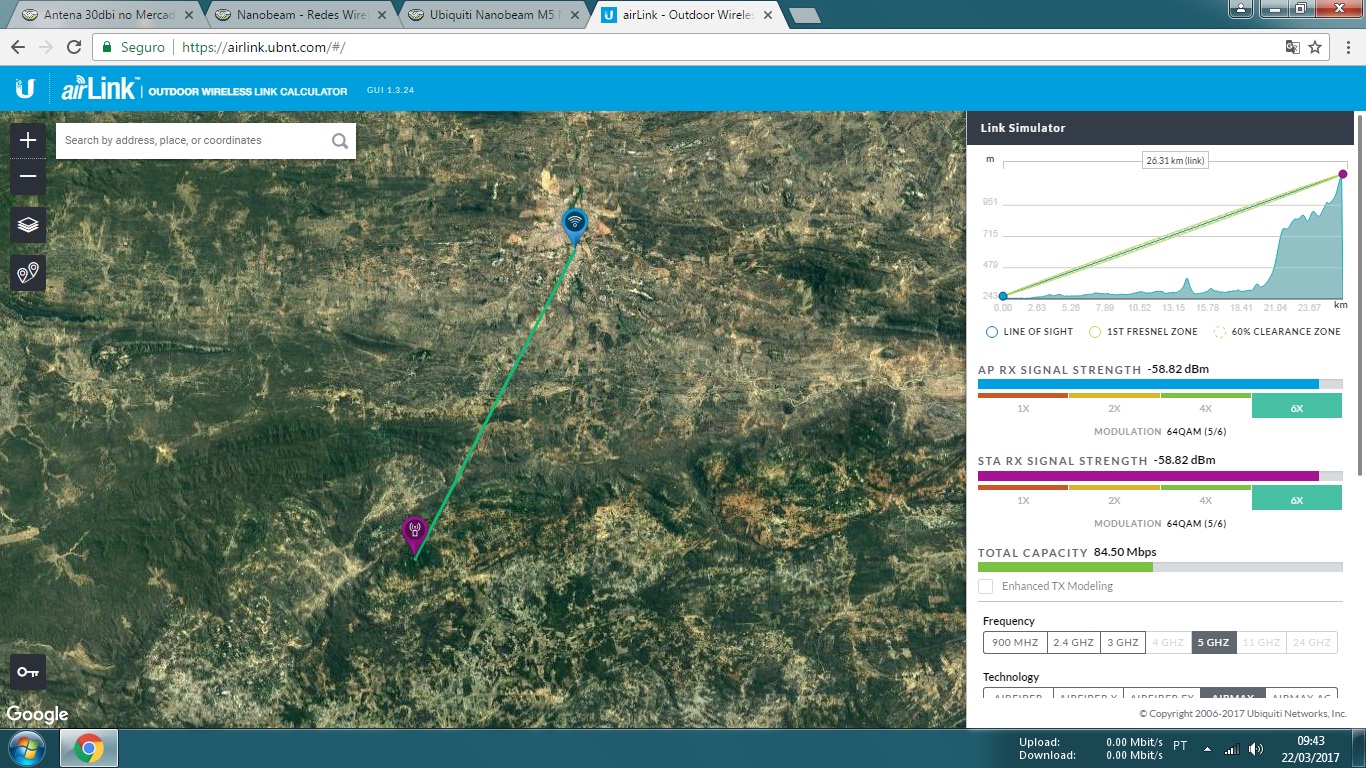Open the Google Translate icon in address bar
The image size is (1366, 768).
point(1292,47)
